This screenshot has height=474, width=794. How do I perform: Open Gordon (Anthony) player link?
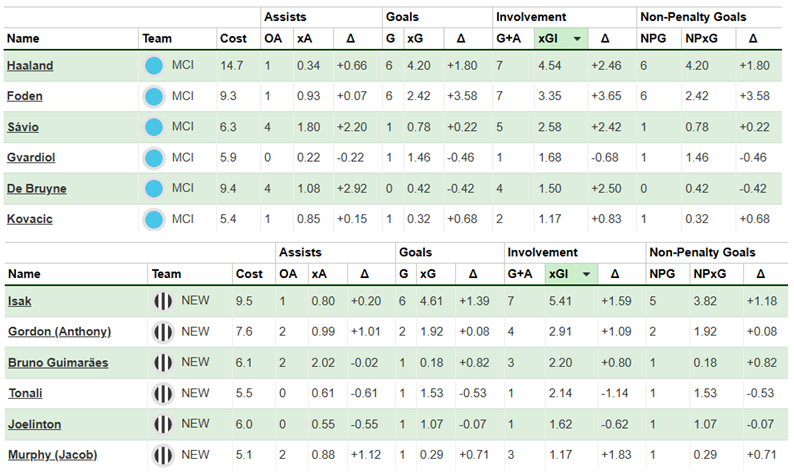[59, 332]
